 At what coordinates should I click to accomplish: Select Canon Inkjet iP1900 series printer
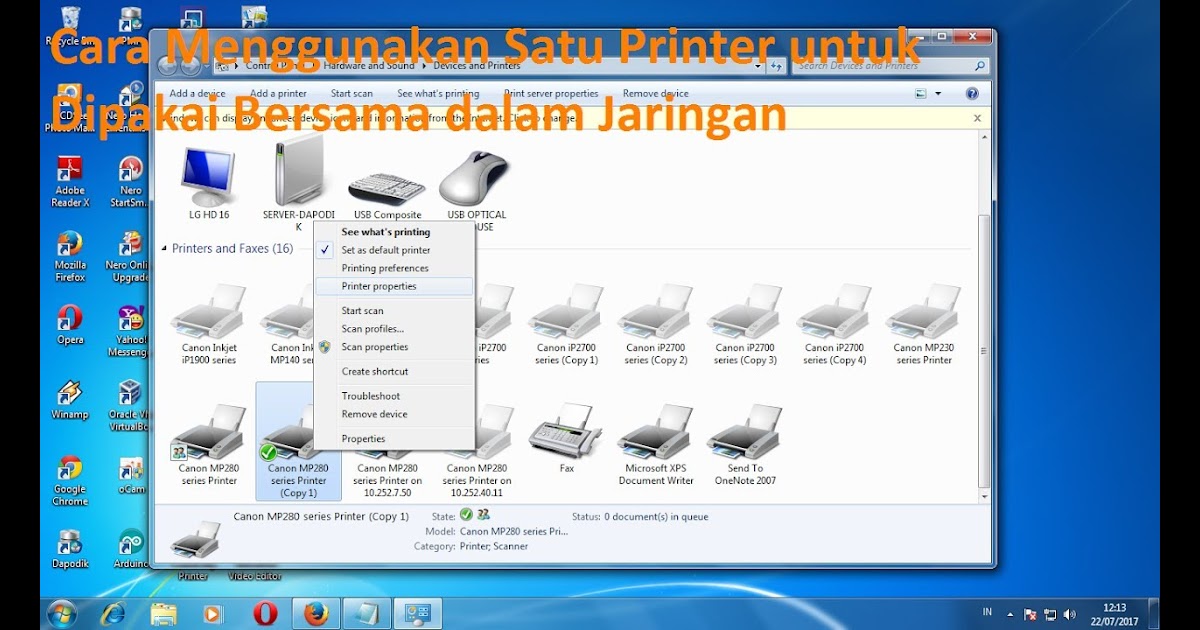click(209, 325)
